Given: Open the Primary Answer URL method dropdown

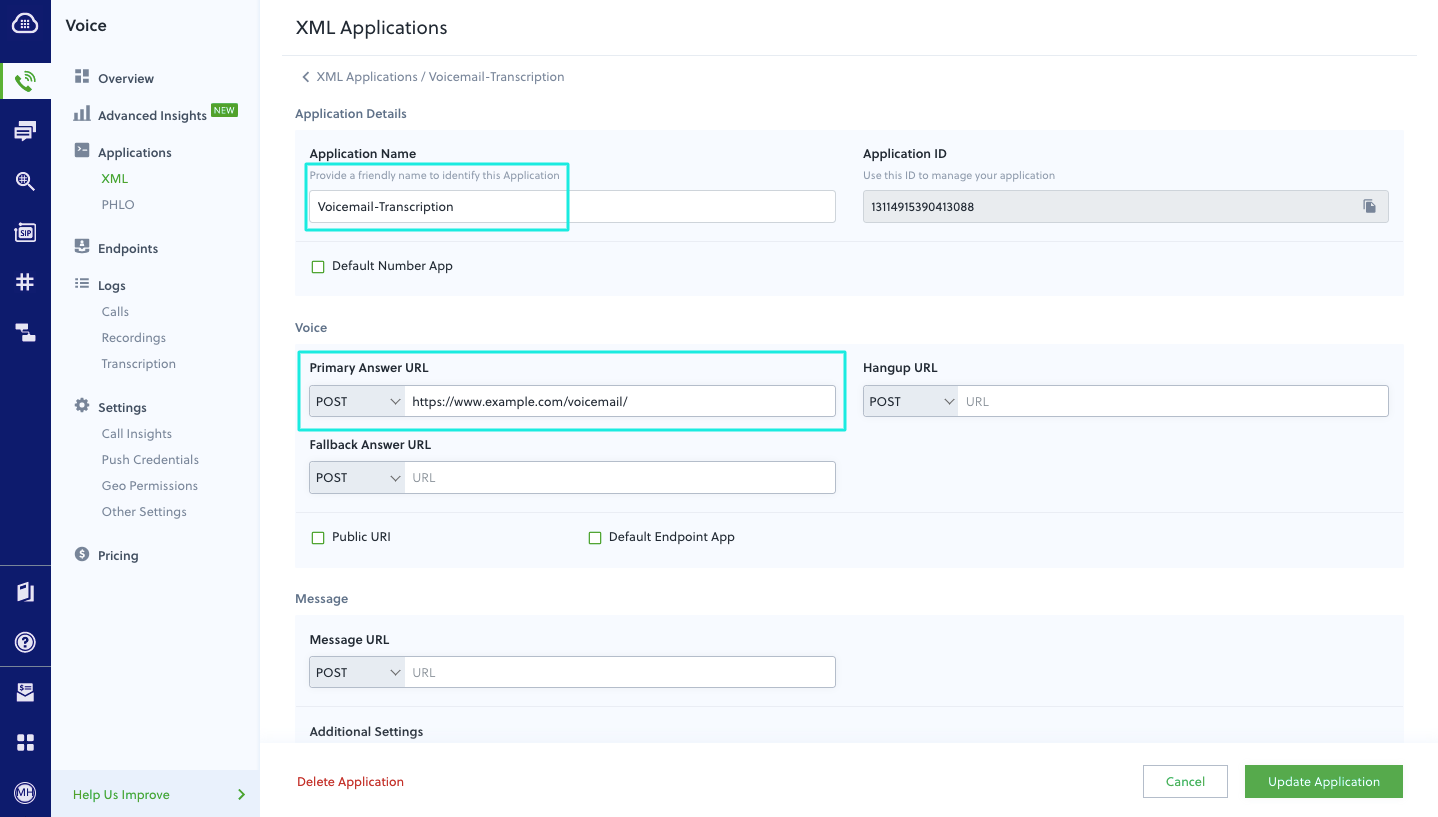Looking at the screenshot, I should click(356, 400).
